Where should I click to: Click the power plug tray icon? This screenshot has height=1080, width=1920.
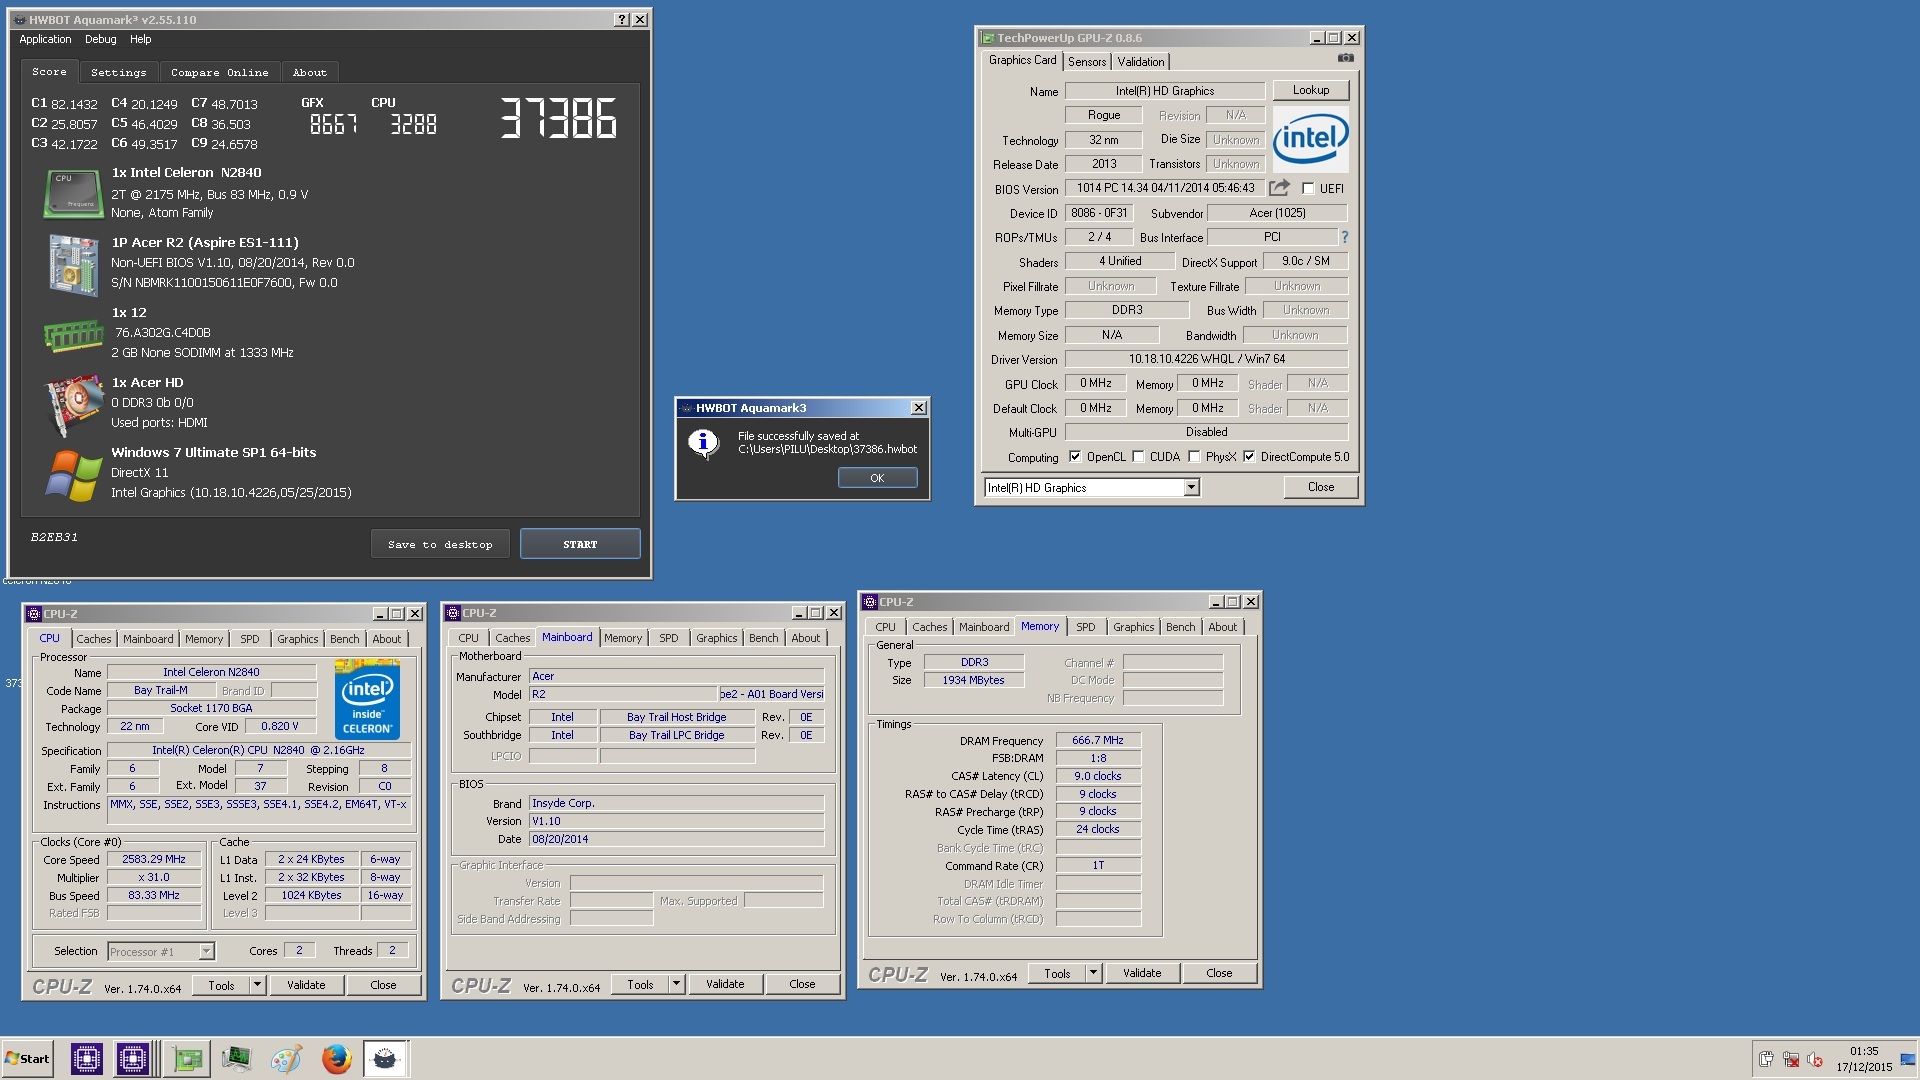pos(1765,1059)
